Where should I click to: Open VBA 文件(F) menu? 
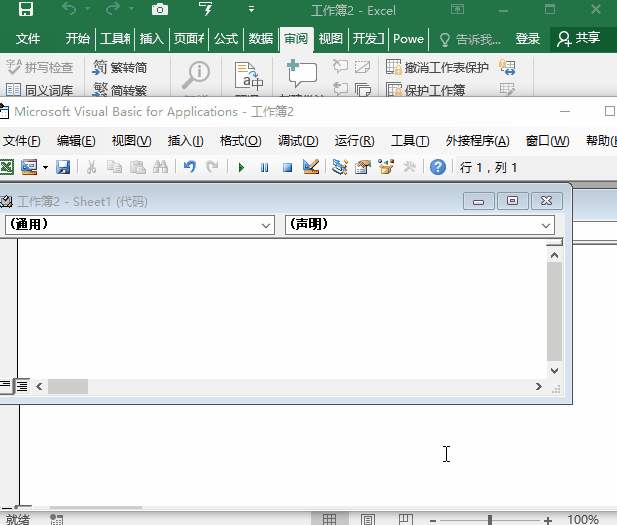click(x=22, y=141)
